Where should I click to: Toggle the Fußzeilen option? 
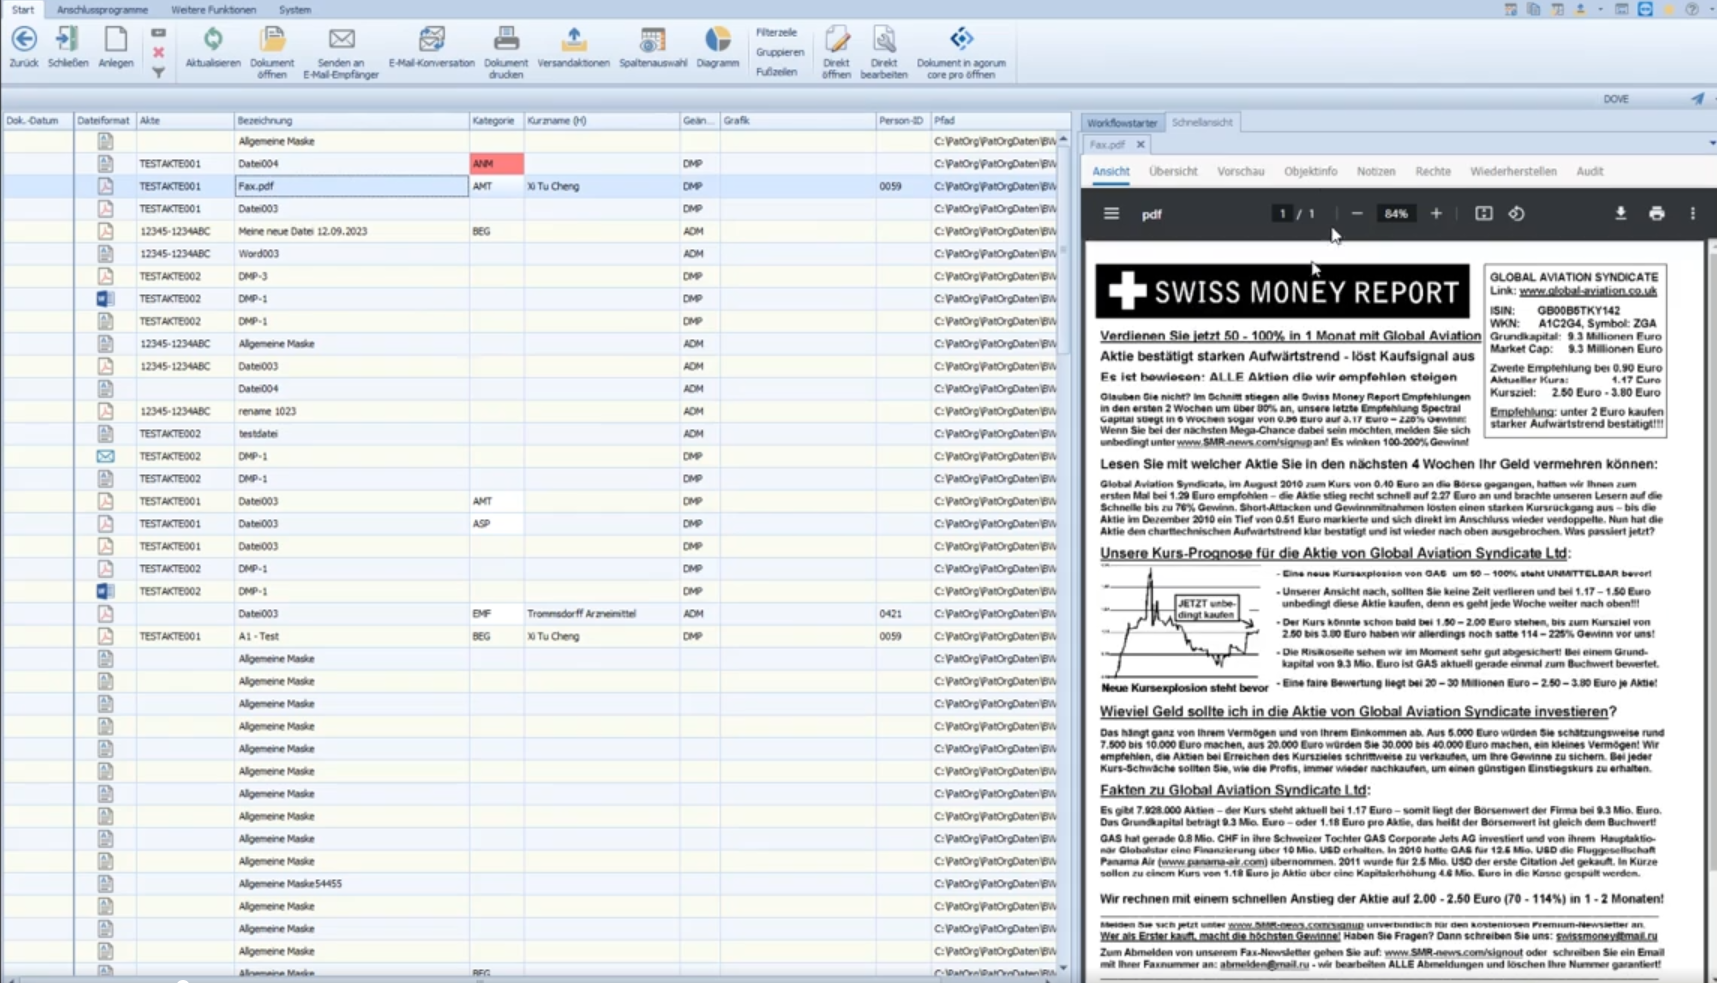(x=776, y=72)
